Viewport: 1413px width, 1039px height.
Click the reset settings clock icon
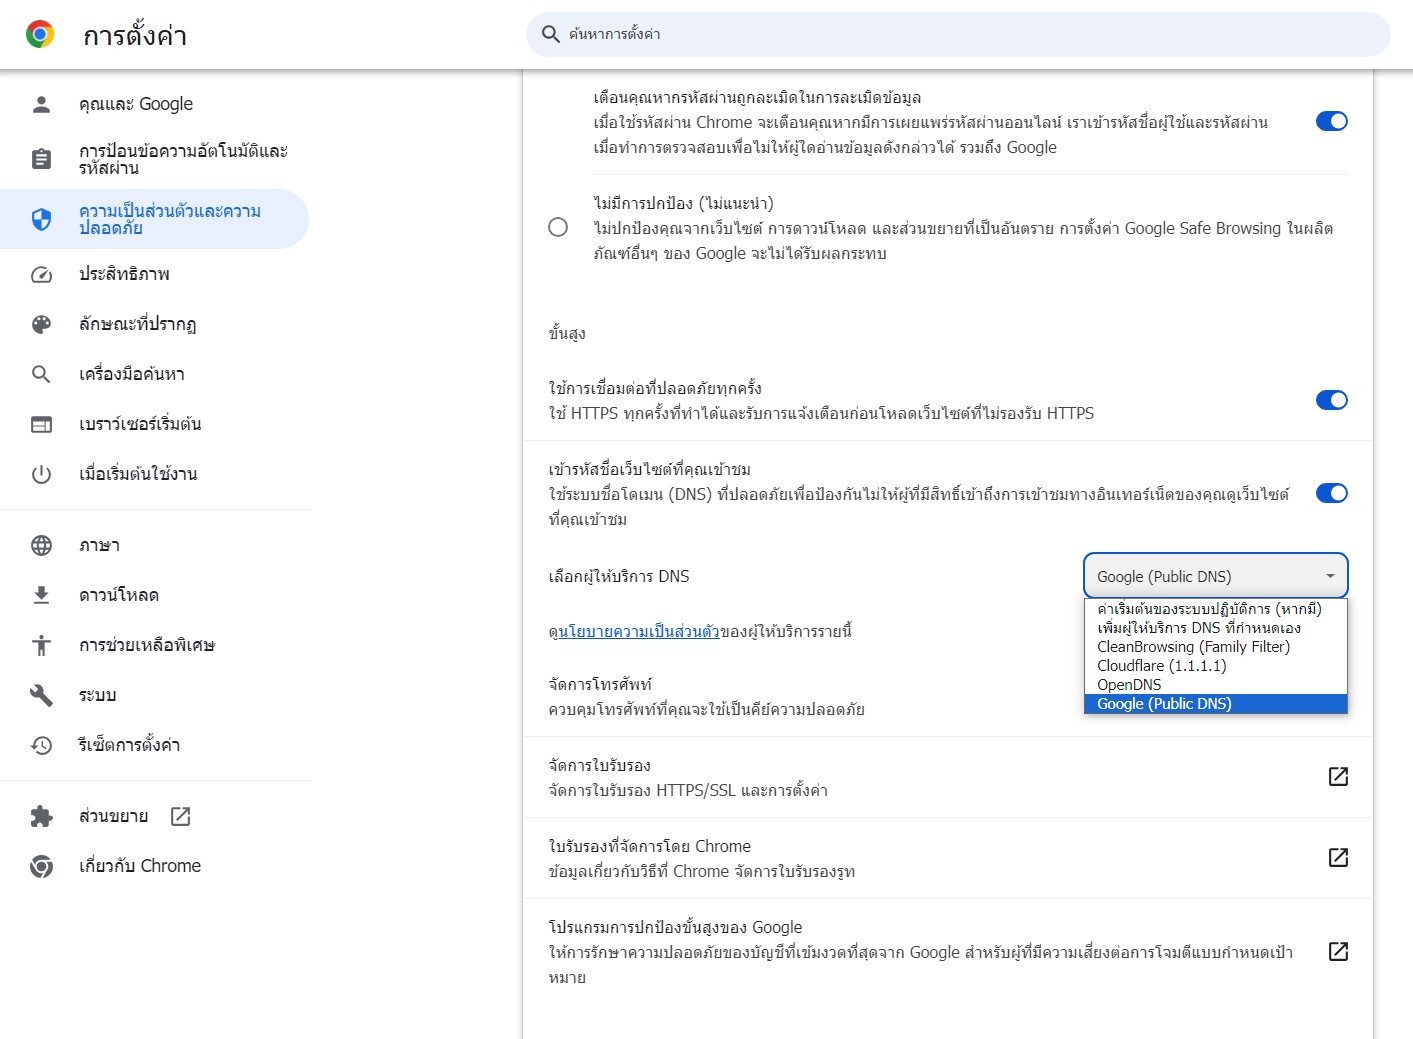coord(40,745)
